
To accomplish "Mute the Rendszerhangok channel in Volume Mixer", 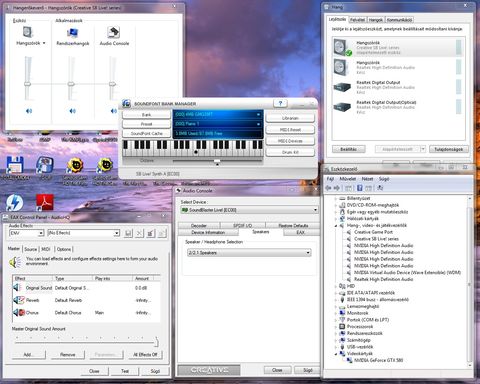I will tap(72, 111).
